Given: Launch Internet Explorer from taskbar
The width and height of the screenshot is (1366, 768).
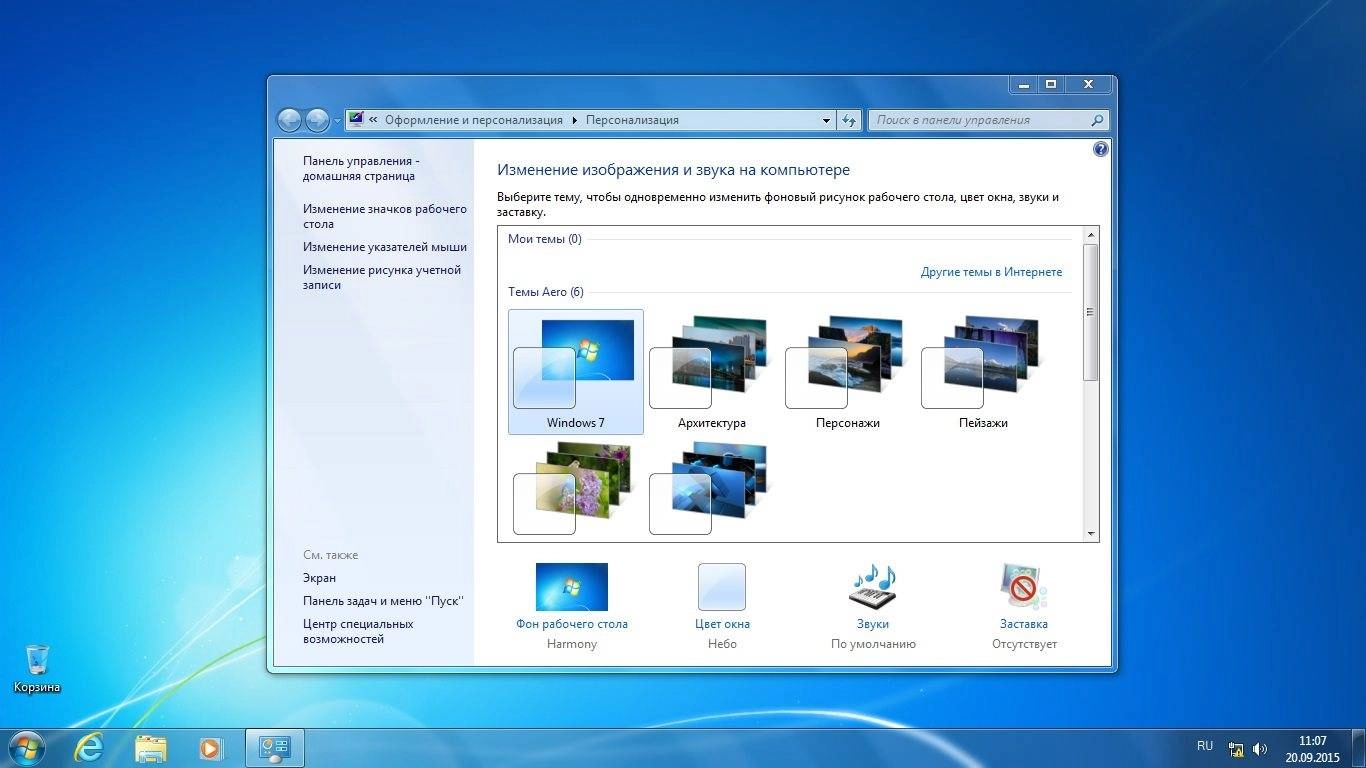Looking at the screenshot, I should (x=89, y=747).
